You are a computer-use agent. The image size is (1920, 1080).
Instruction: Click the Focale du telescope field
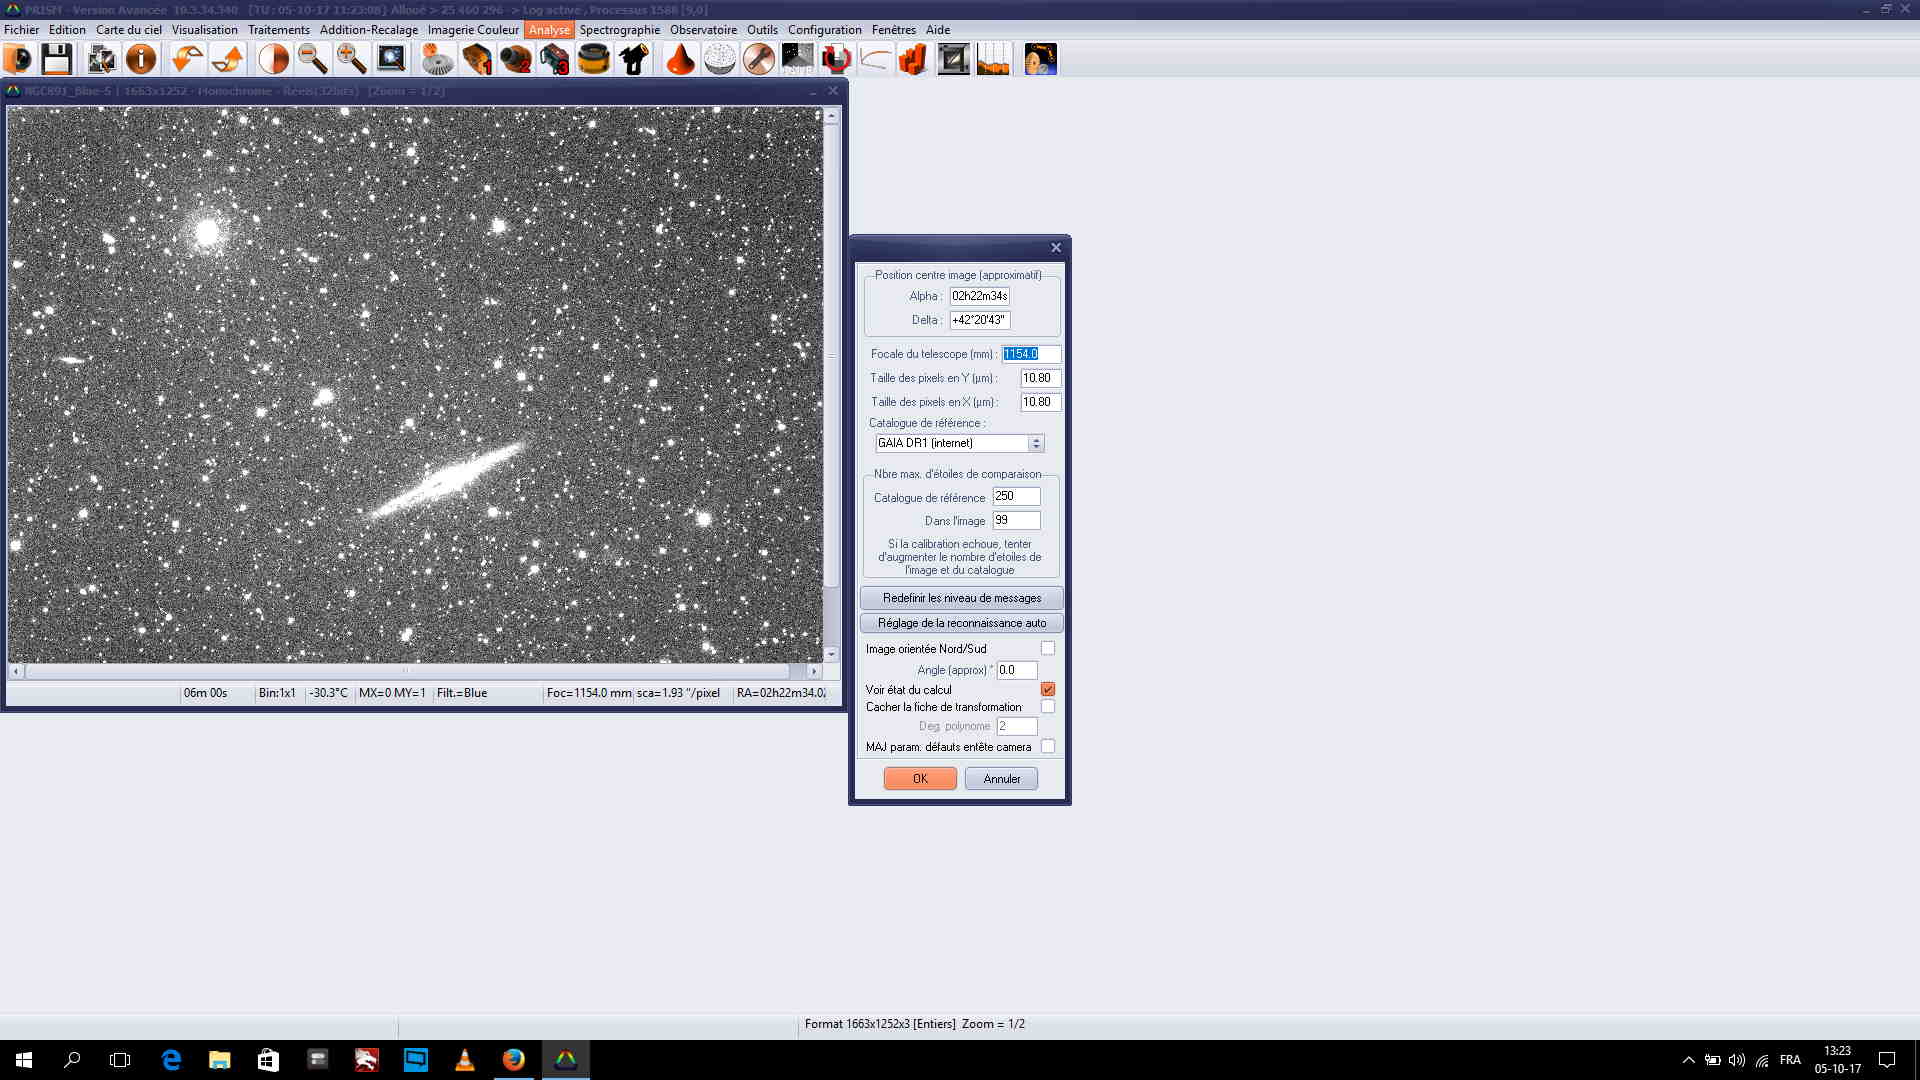coord(1030,354)
